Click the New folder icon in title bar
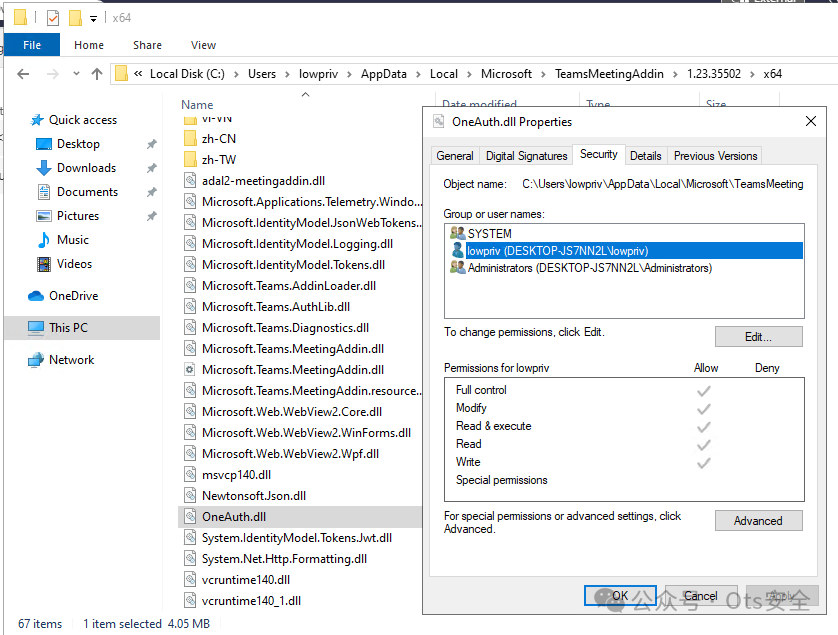838x635 pixels. tap(75, 18)
